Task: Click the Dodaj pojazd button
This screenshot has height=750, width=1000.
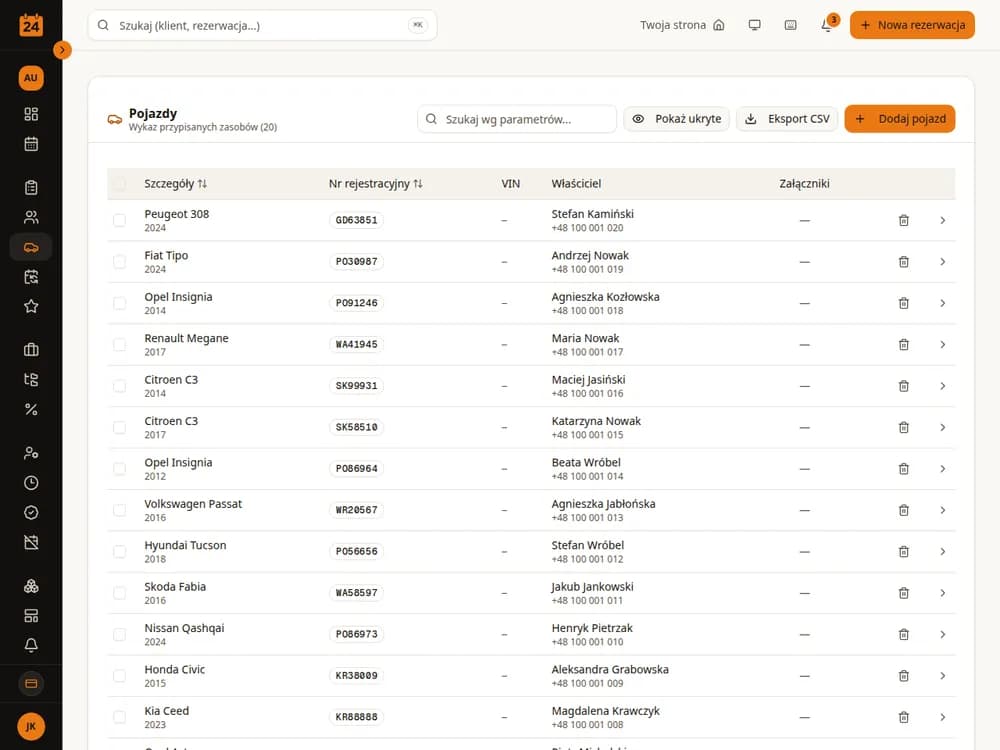Action: point(899,119)
